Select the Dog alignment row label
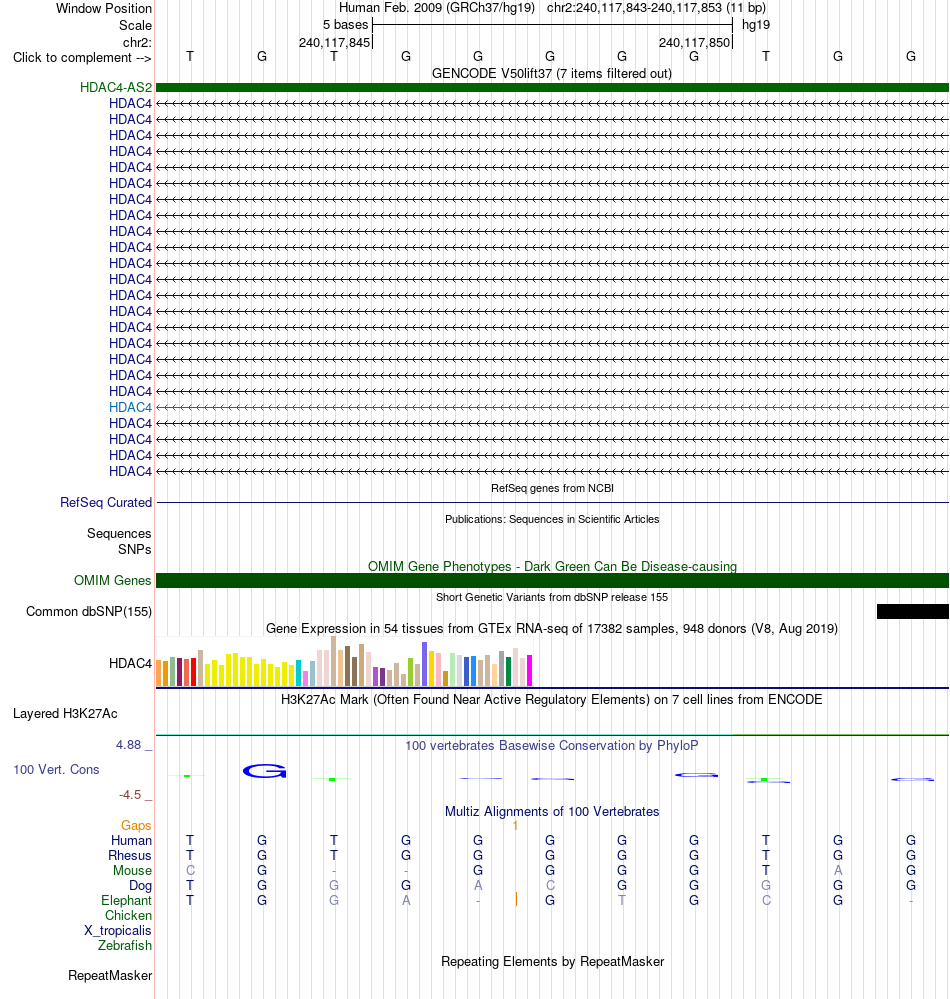This screenshot has height=999, width=950. 140,886
